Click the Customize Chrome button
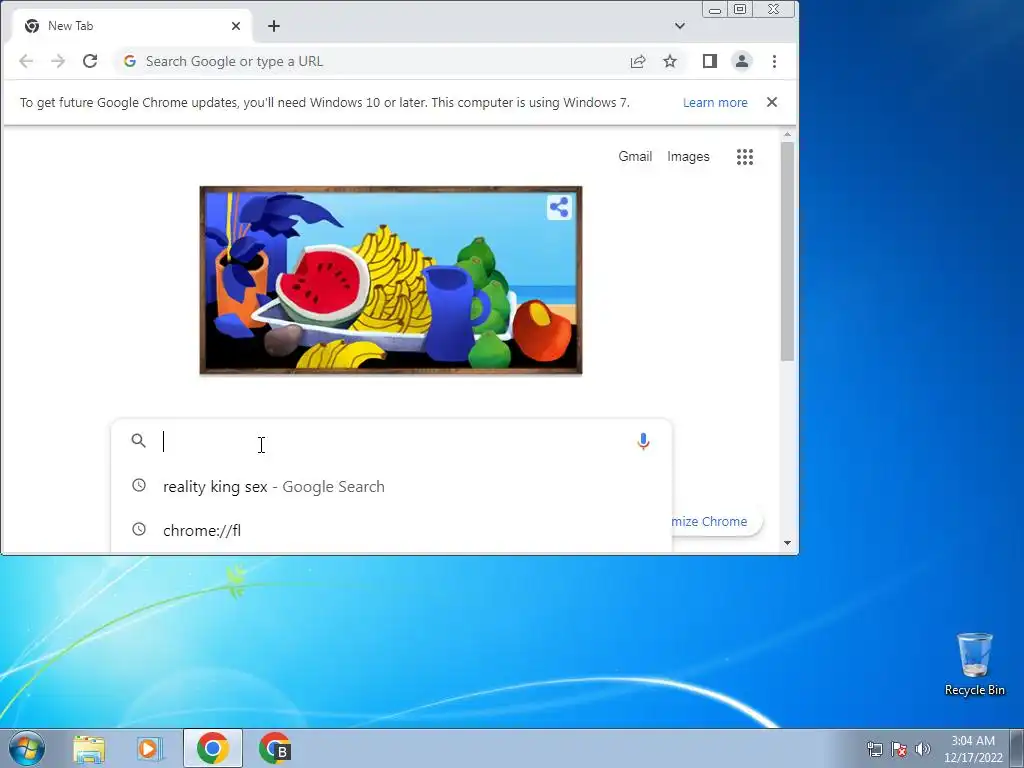 pyautogui.click(x=716, y=521)
